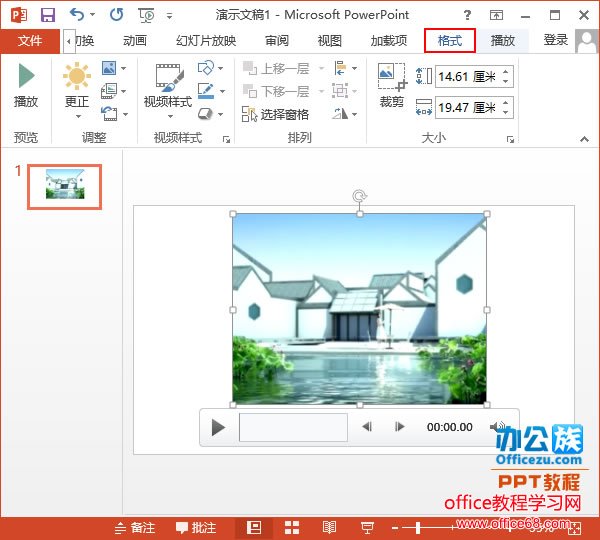Viewport: 600px width, 540px height.
Task: Switch to Normal view icon
Action: point(254,528)
